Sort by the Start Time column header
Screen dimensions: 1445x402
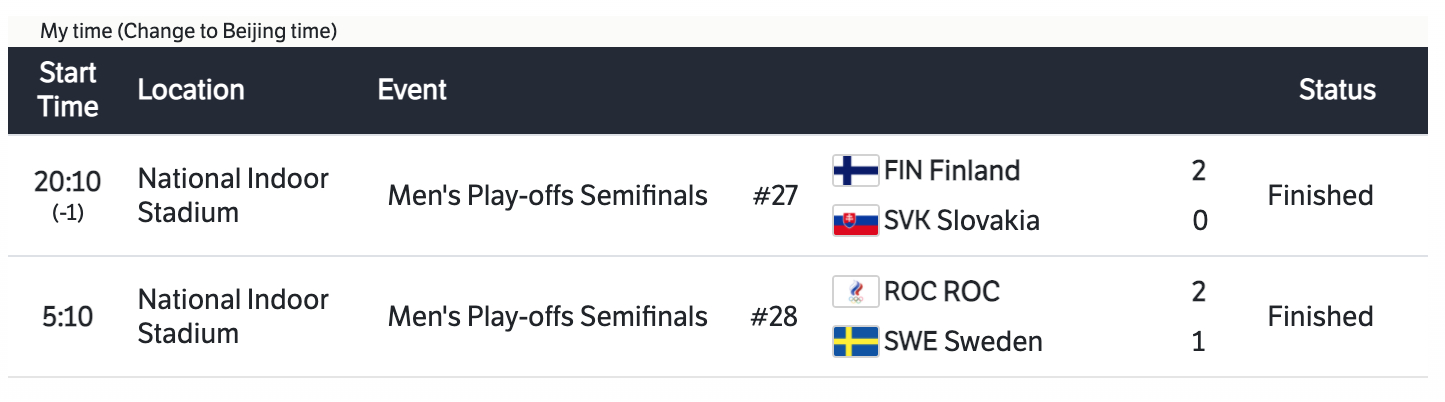[x=68, y=89]
